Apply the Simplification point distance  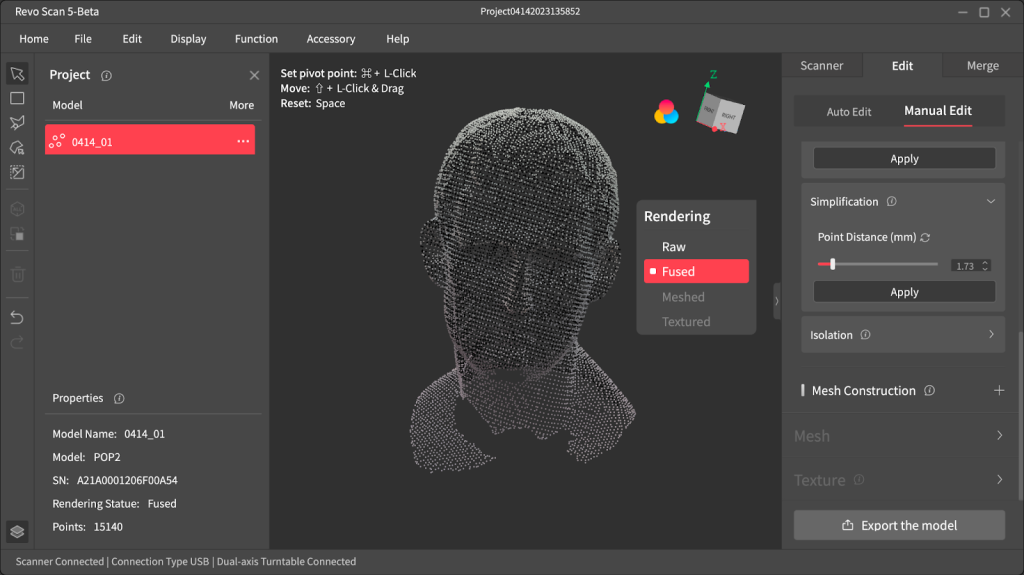(x=904, y=292)
